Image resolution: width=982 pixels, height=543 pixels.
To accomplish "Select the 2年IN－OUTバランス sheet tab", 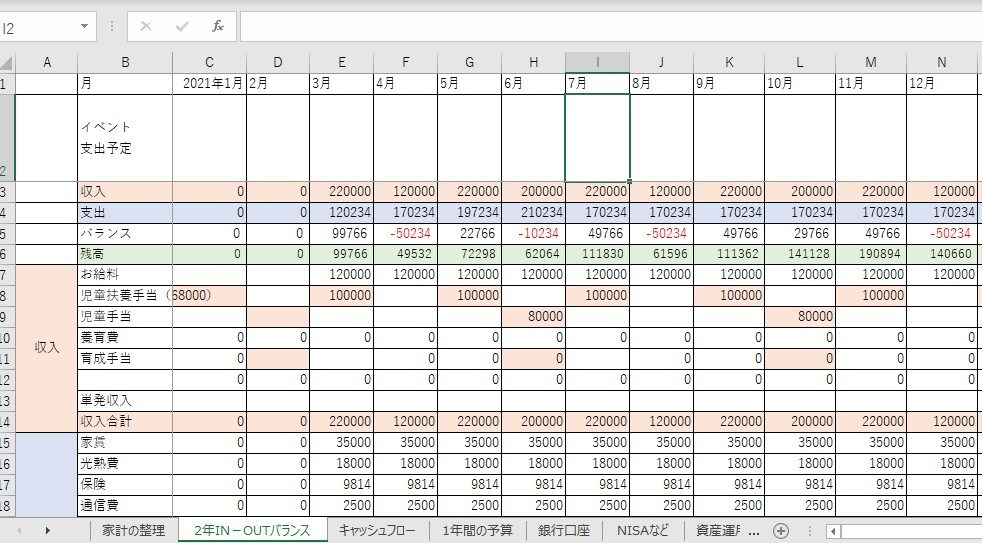I will click(x=252, y=530).
